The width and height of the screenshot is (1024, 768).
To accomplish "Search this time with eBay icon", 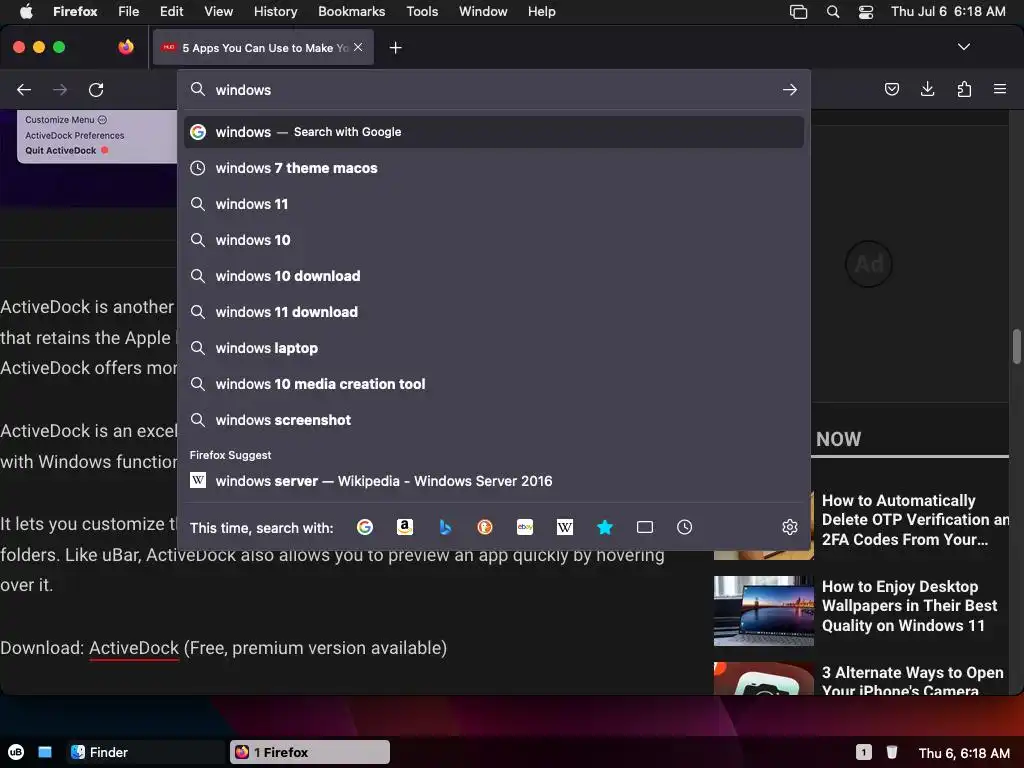I will coord(525,527).
